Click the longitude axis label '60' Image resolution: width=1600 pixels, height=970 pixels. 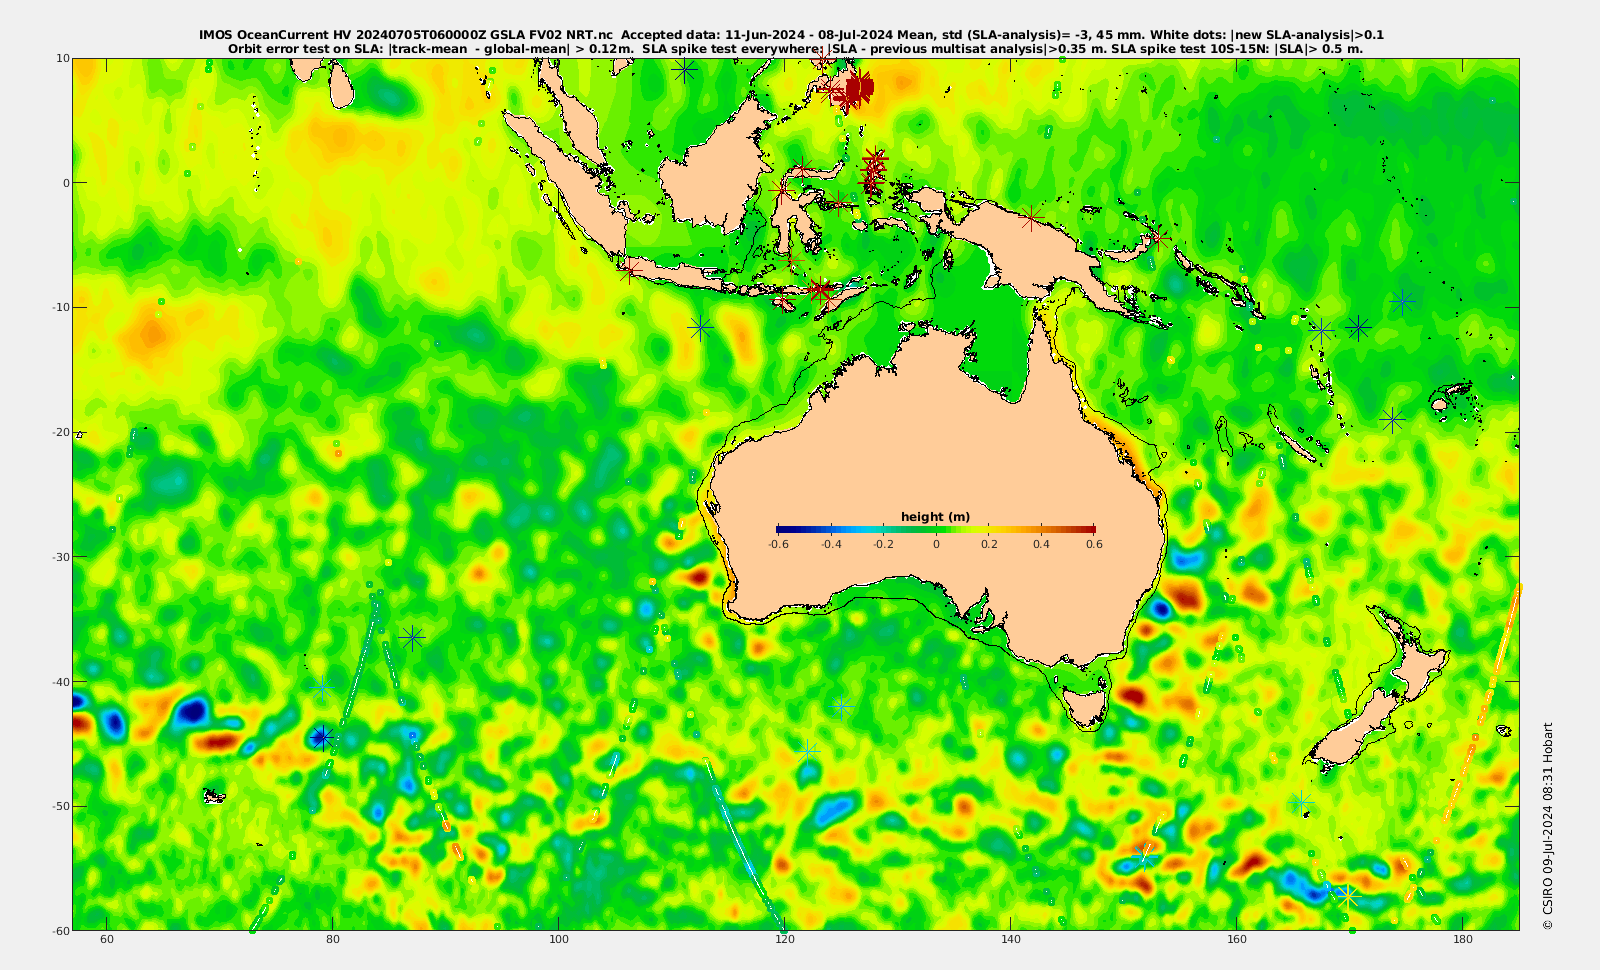(x=107, y=939)
